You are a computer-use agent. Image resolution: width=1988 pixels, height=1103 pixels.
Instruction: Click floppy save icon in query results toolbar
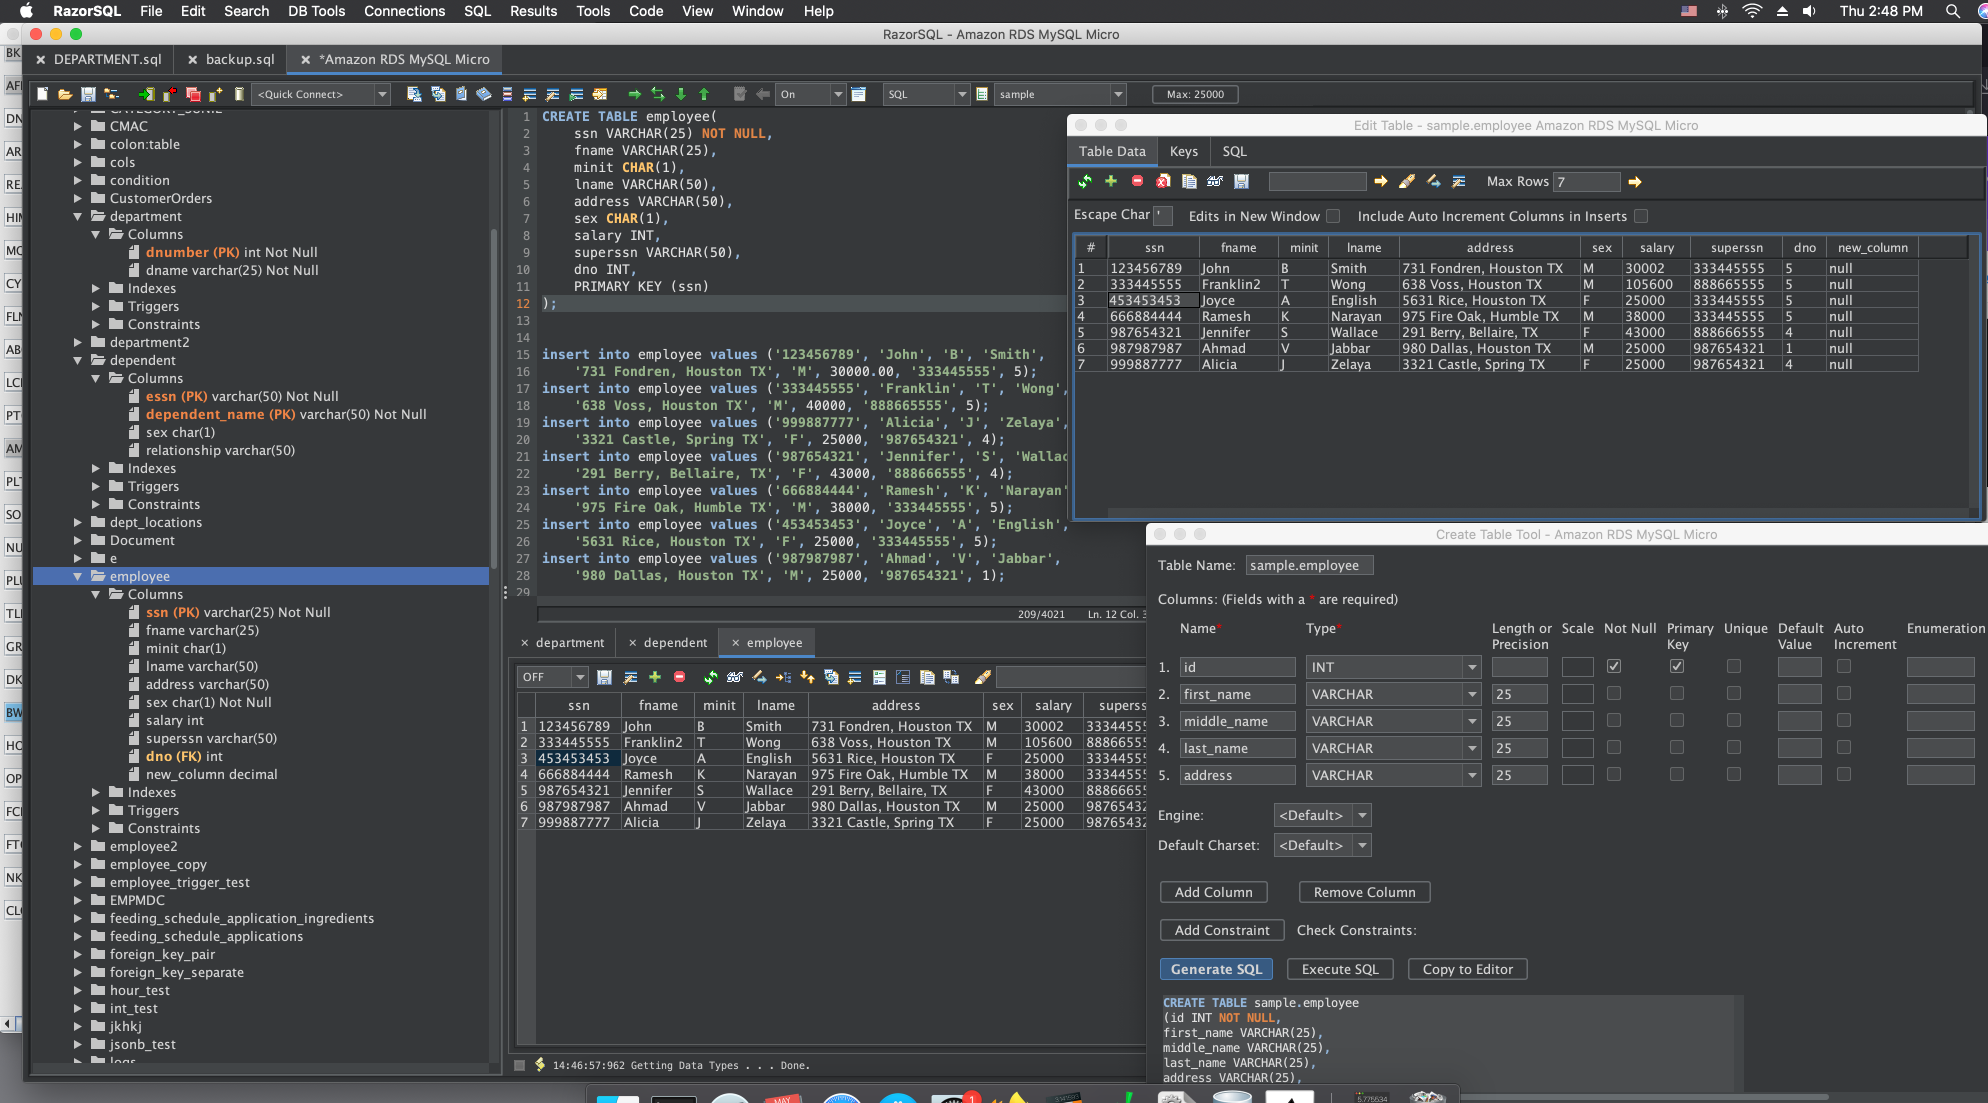(604, 677)
